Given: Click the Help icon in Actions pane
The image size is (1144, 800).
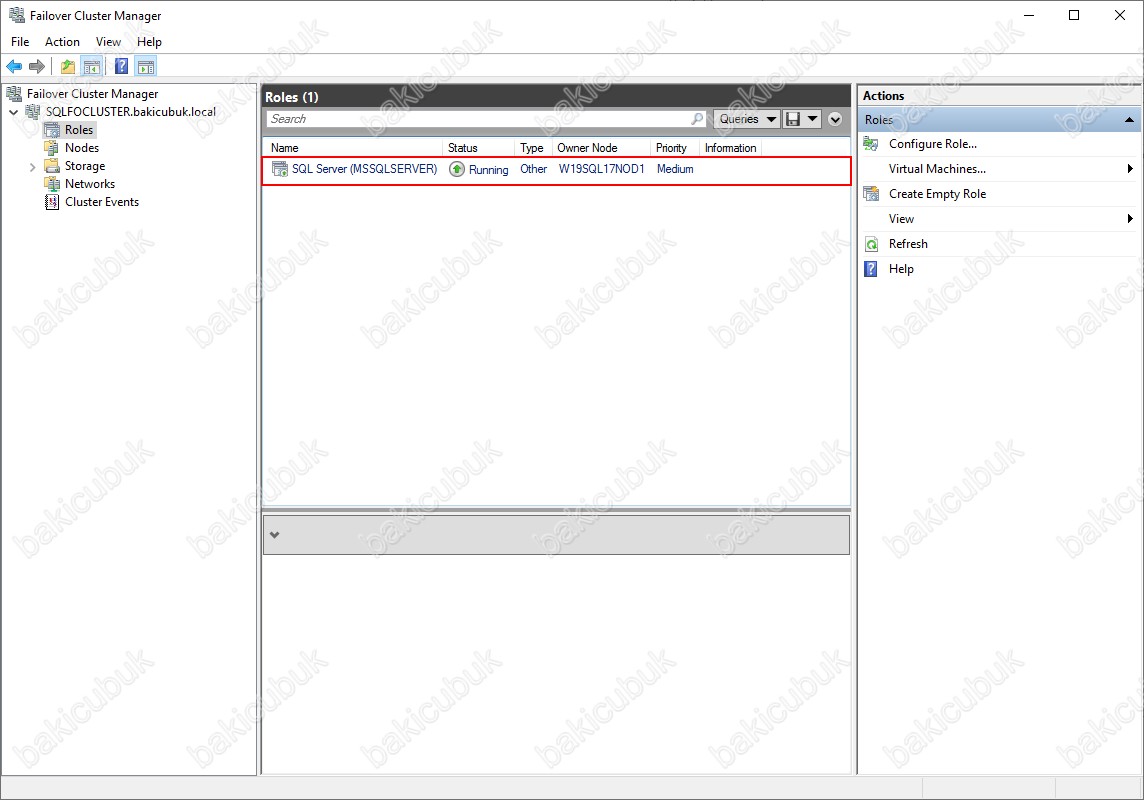Looking at the screenshot, I should 871,268.
